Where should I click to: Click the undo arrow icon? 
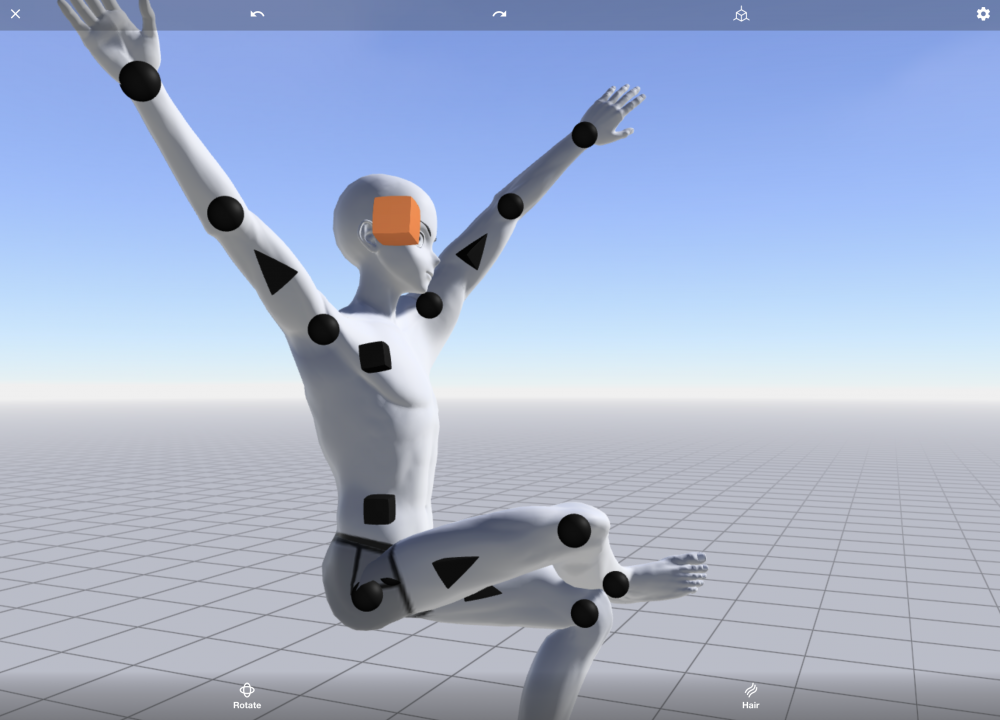click(257, 14)
